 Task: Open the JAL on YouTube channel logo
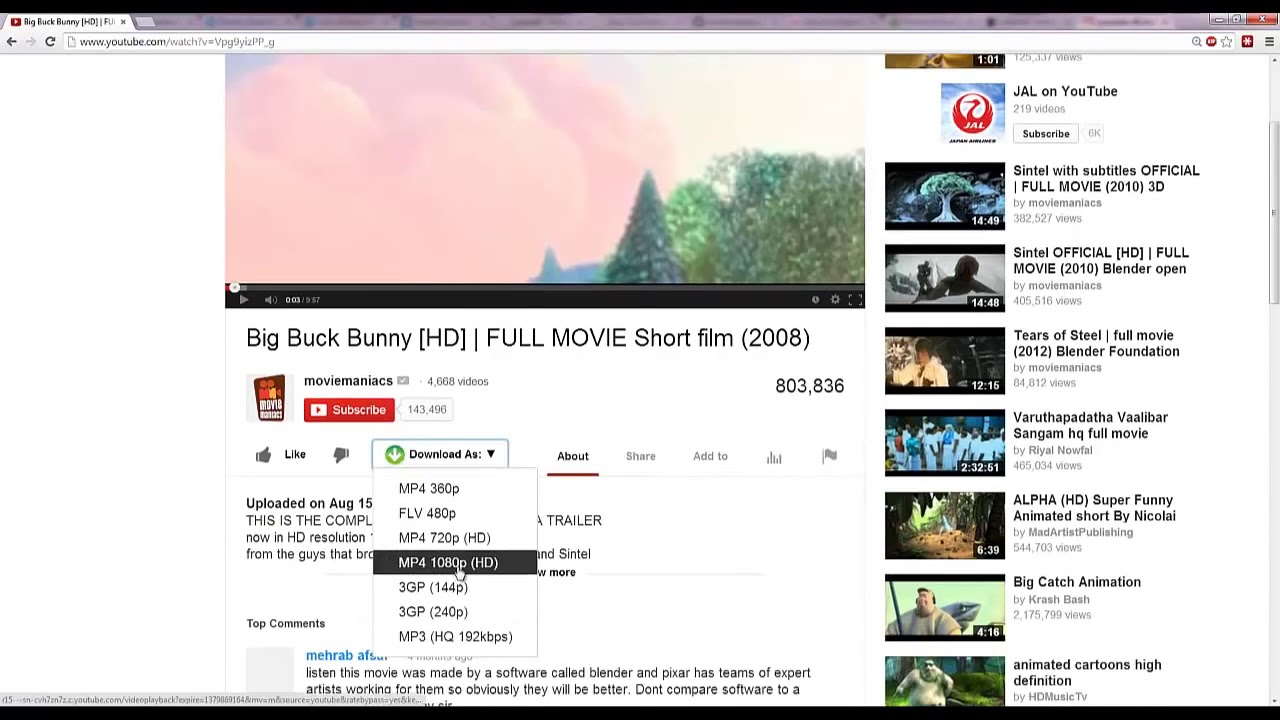973,113
